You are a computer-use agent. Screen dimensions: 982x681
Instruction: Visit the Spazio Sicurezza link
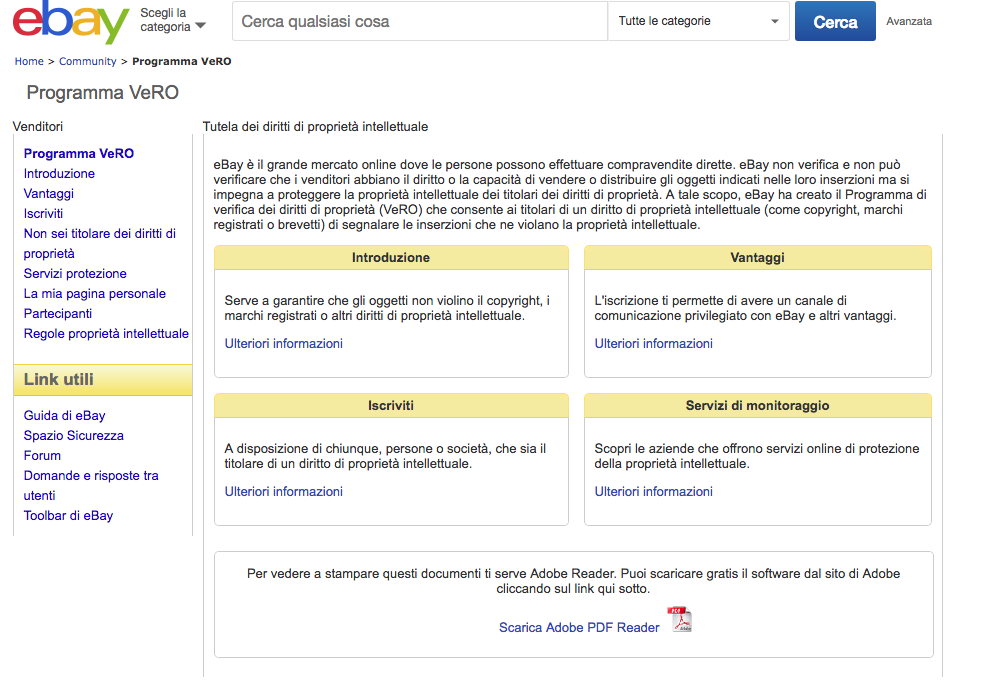(x=74, y=436)
